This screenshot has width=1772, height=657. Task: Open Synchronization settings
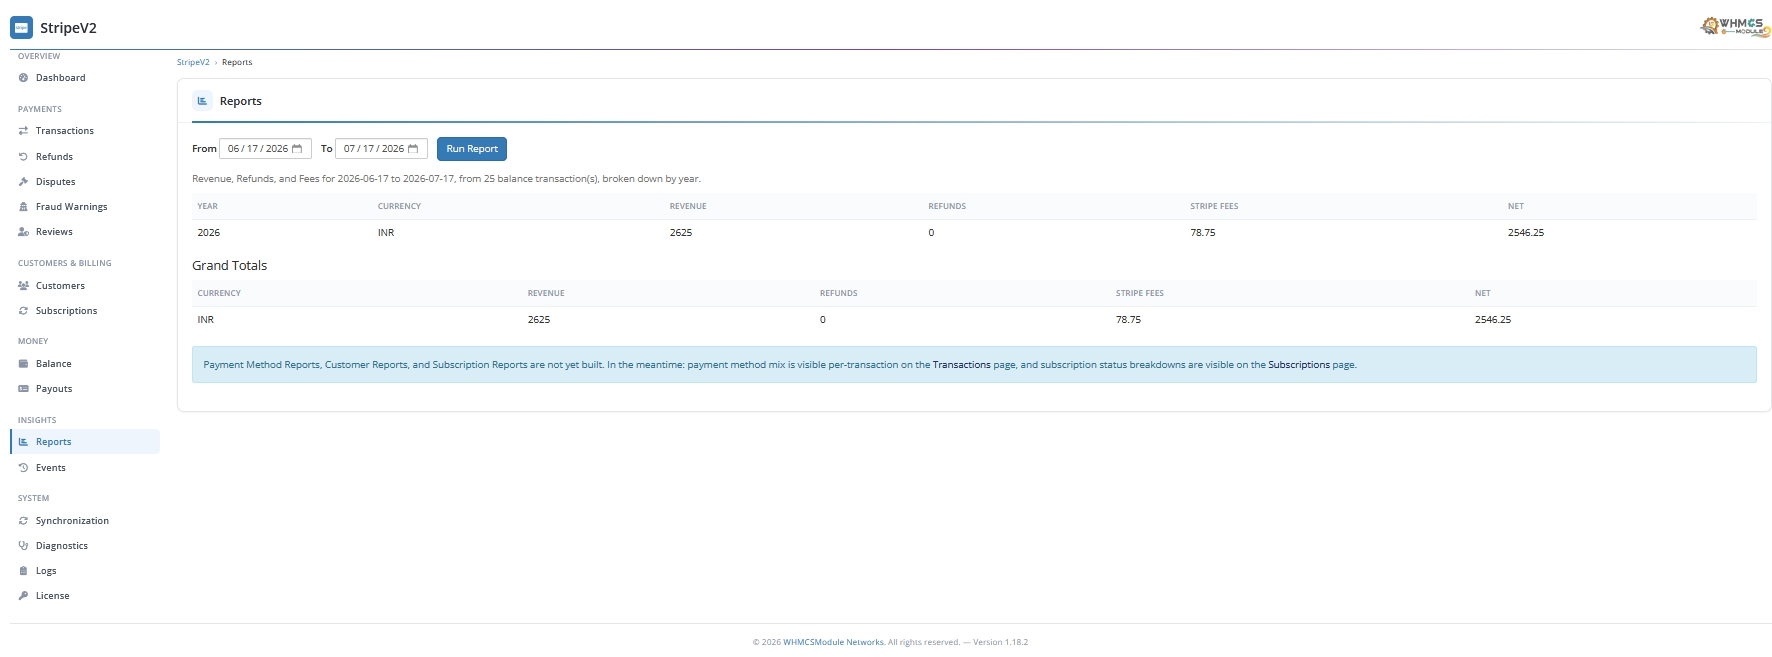coord(85,521)
